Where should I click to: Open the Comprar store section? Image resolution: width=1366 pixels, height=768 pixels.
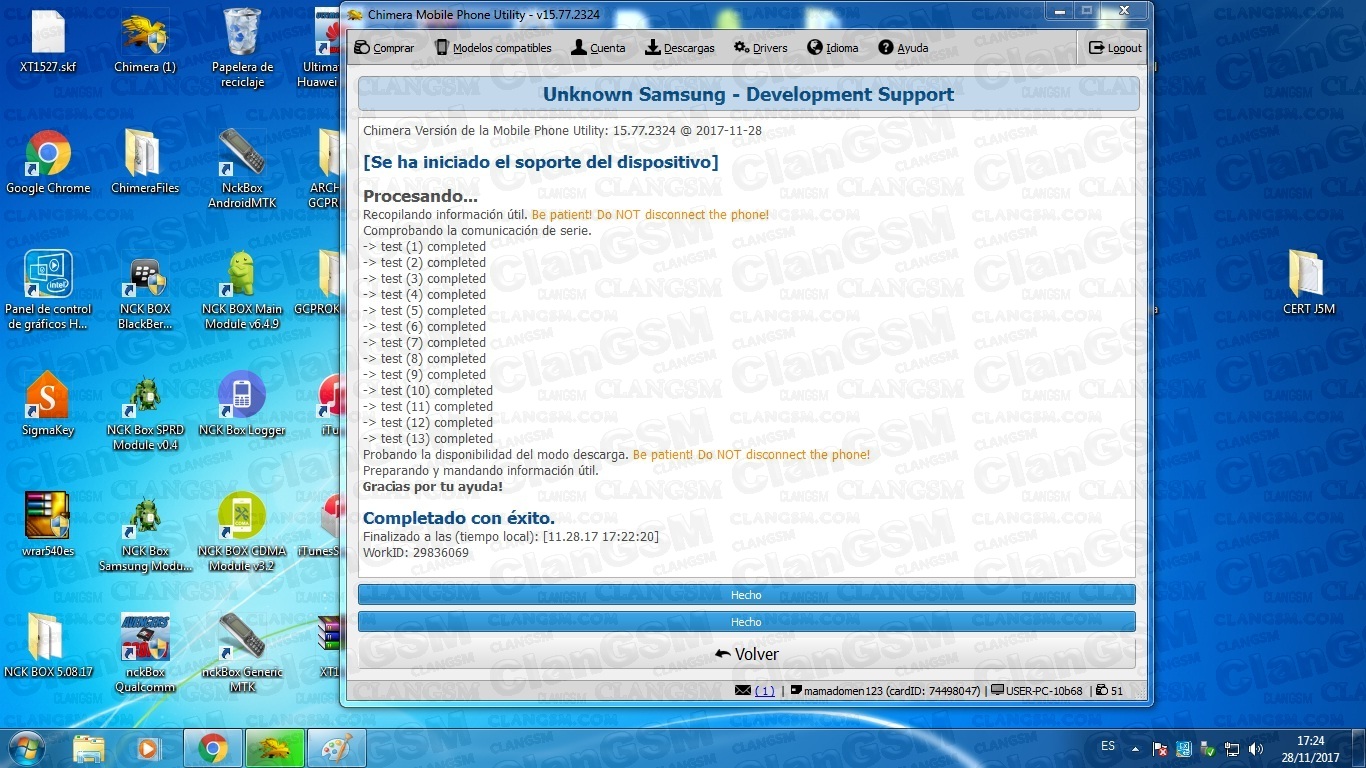385,48
